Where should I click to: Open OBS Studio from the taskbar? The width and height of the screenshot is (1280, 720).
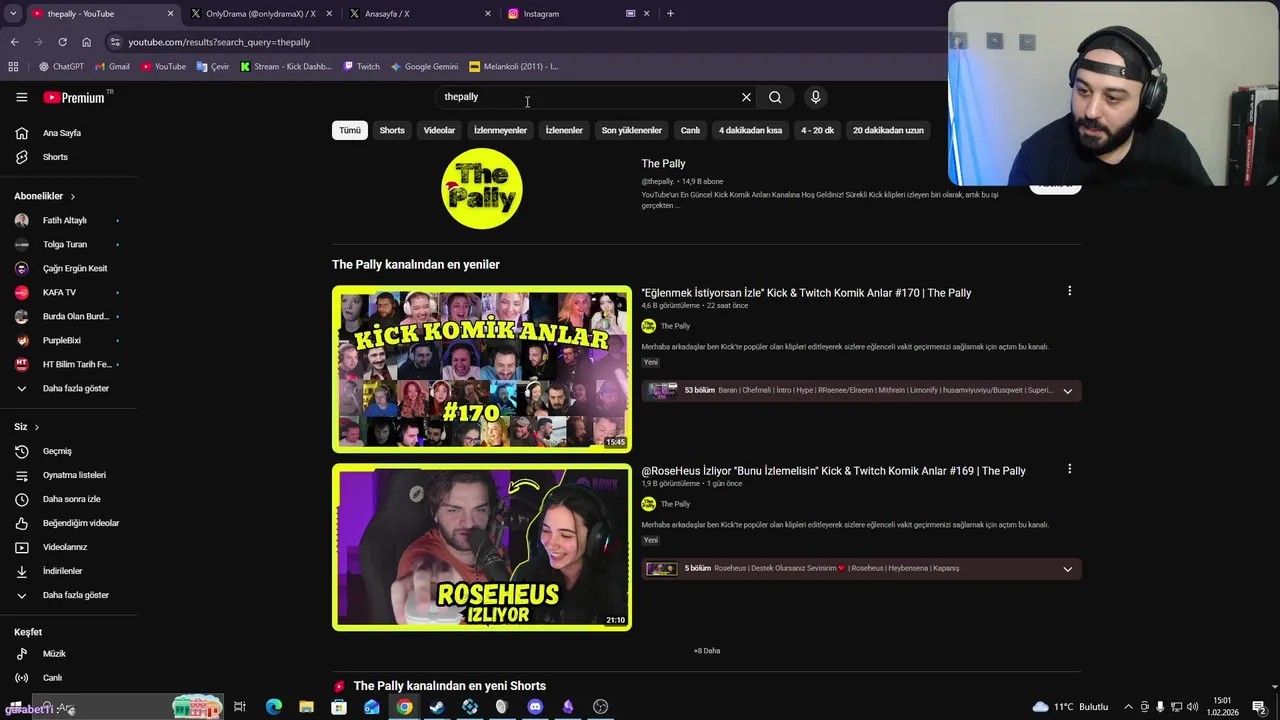(x=600, y=707)
